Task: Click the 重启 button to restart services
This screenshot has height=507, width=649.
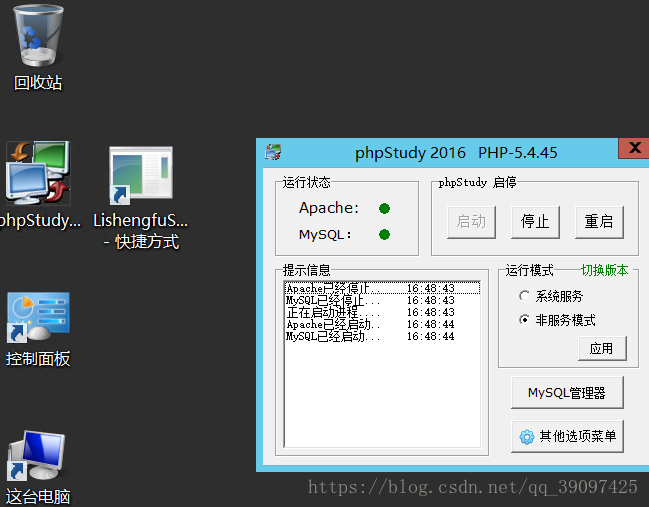Action: point(599,222)
